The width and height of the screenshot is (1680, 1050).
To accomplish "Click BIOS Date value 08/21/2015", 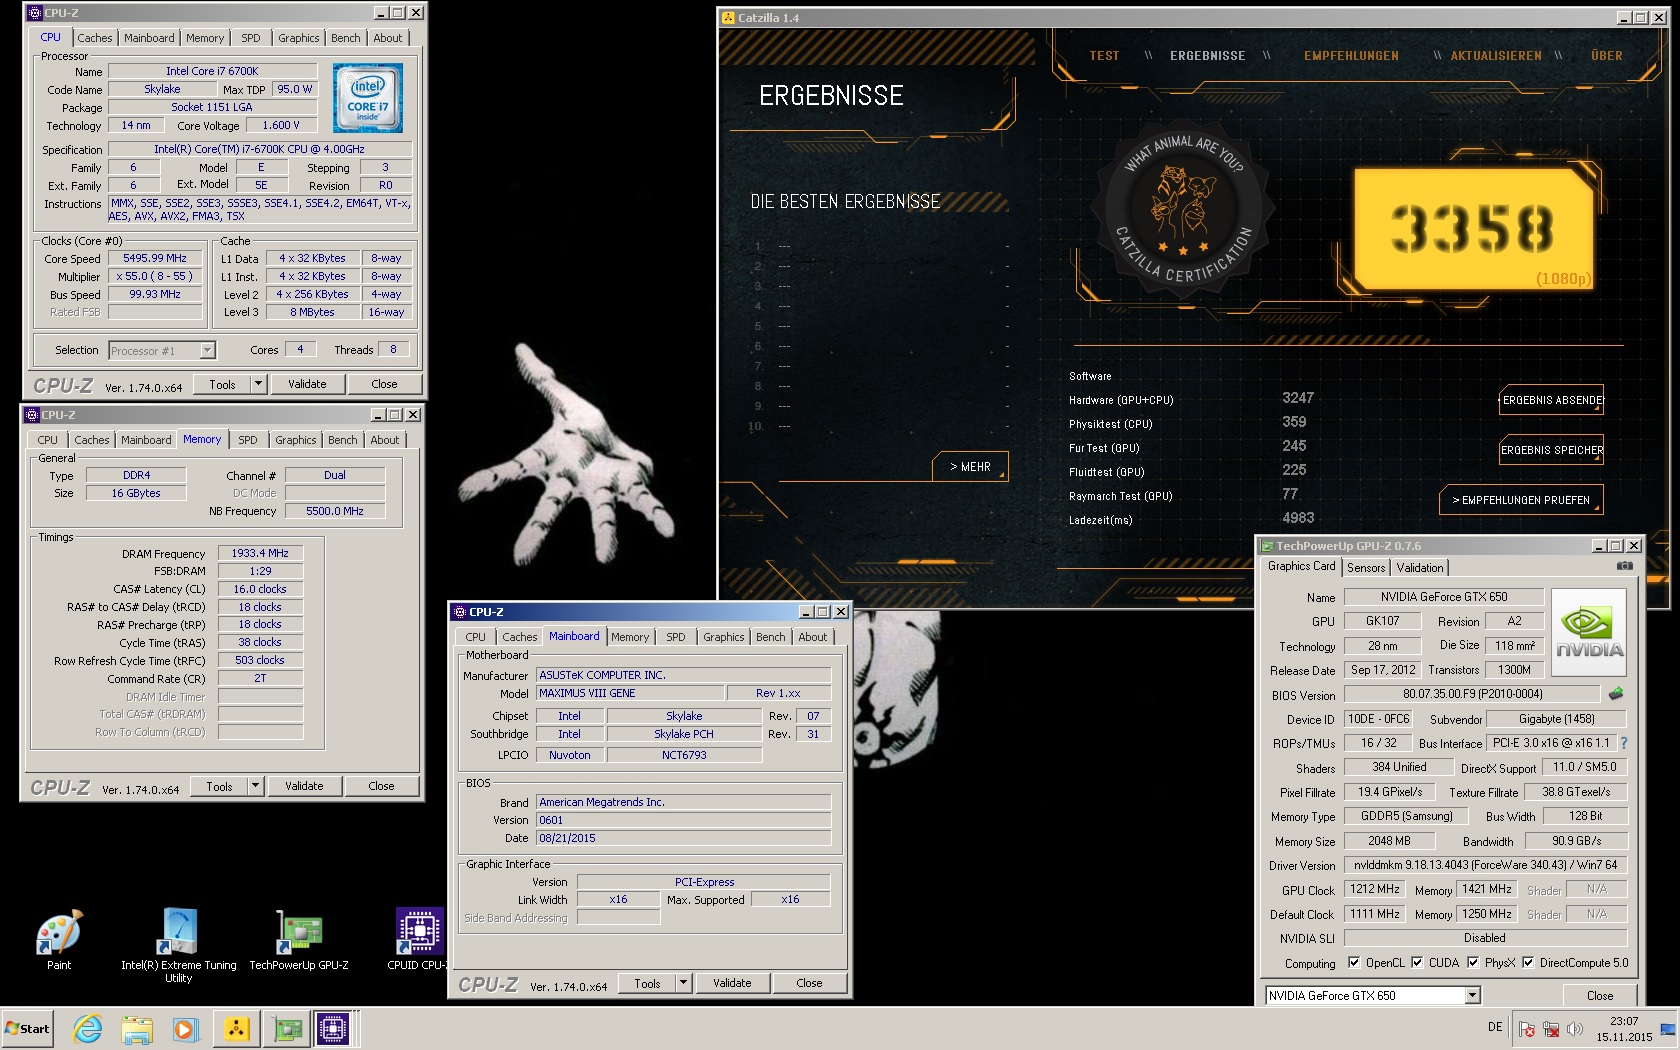I will (683, 838).
